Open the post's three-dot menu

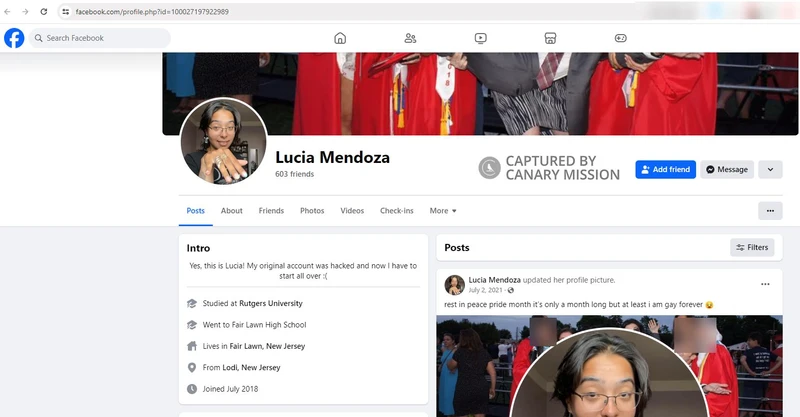pyautogui.click(x=765, y=284)
